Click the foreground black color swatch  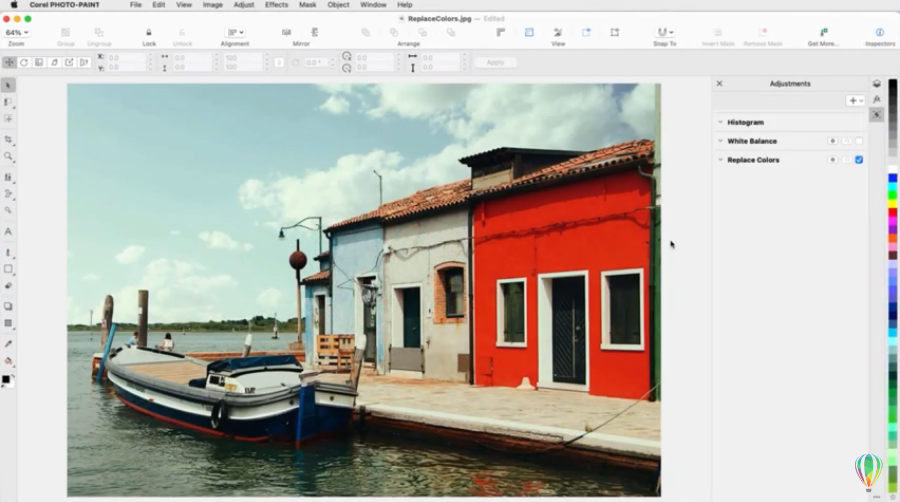click(x=6, y=379)
